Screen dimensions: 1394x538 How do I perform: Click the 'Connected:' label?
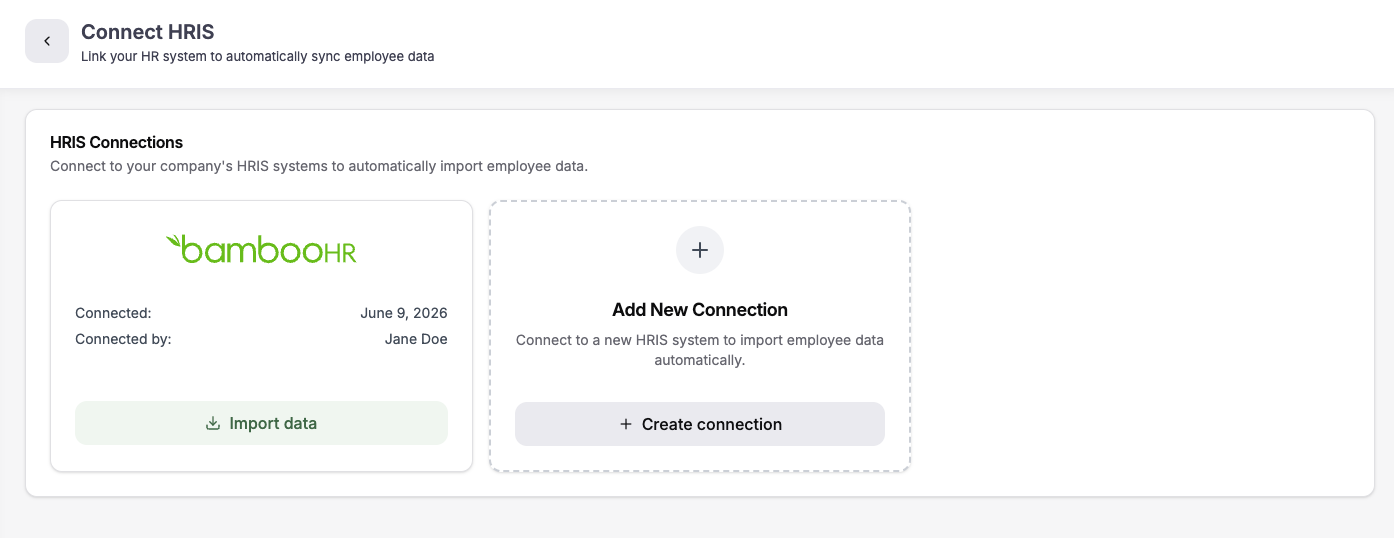(x=113, y=313)
